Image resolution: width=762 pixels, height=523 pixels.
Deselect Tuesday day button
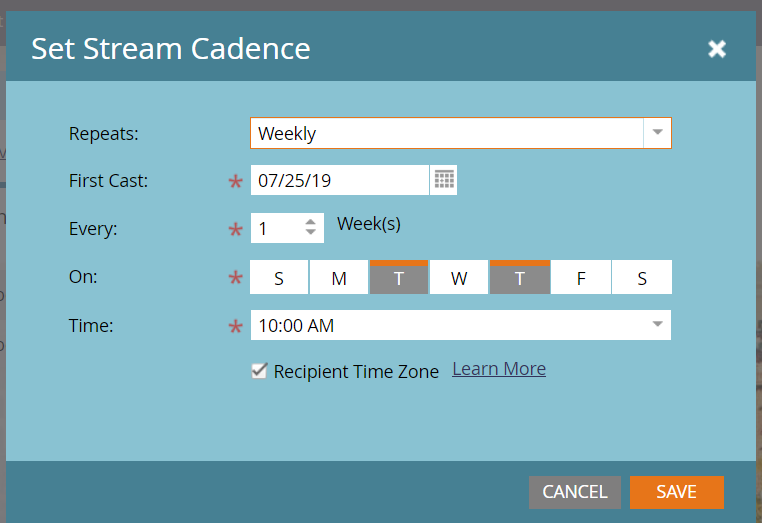click(399, 278)
